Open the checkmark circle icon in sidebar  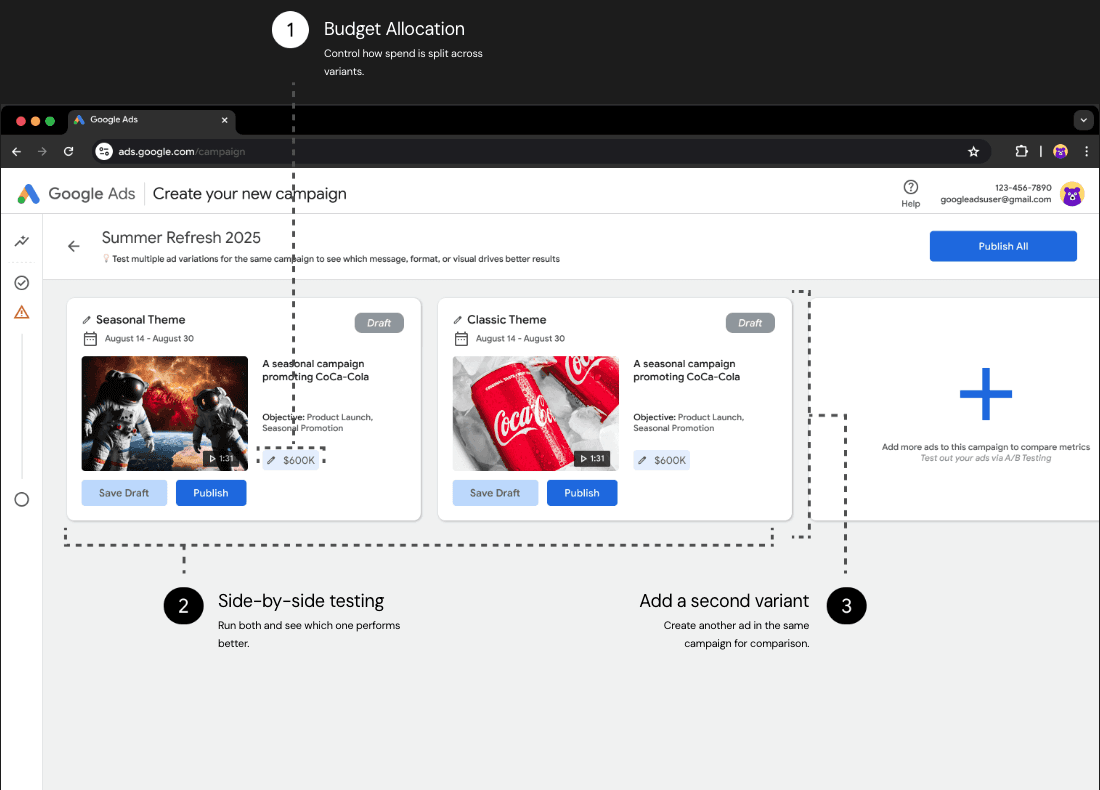22,283
